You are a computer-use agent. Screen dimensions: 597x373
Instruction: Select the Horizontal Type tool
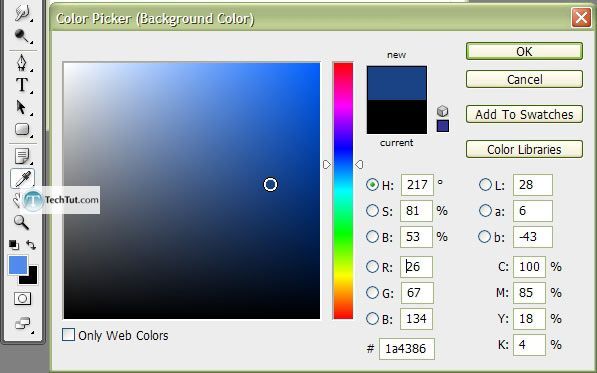[x=22, y=85]
